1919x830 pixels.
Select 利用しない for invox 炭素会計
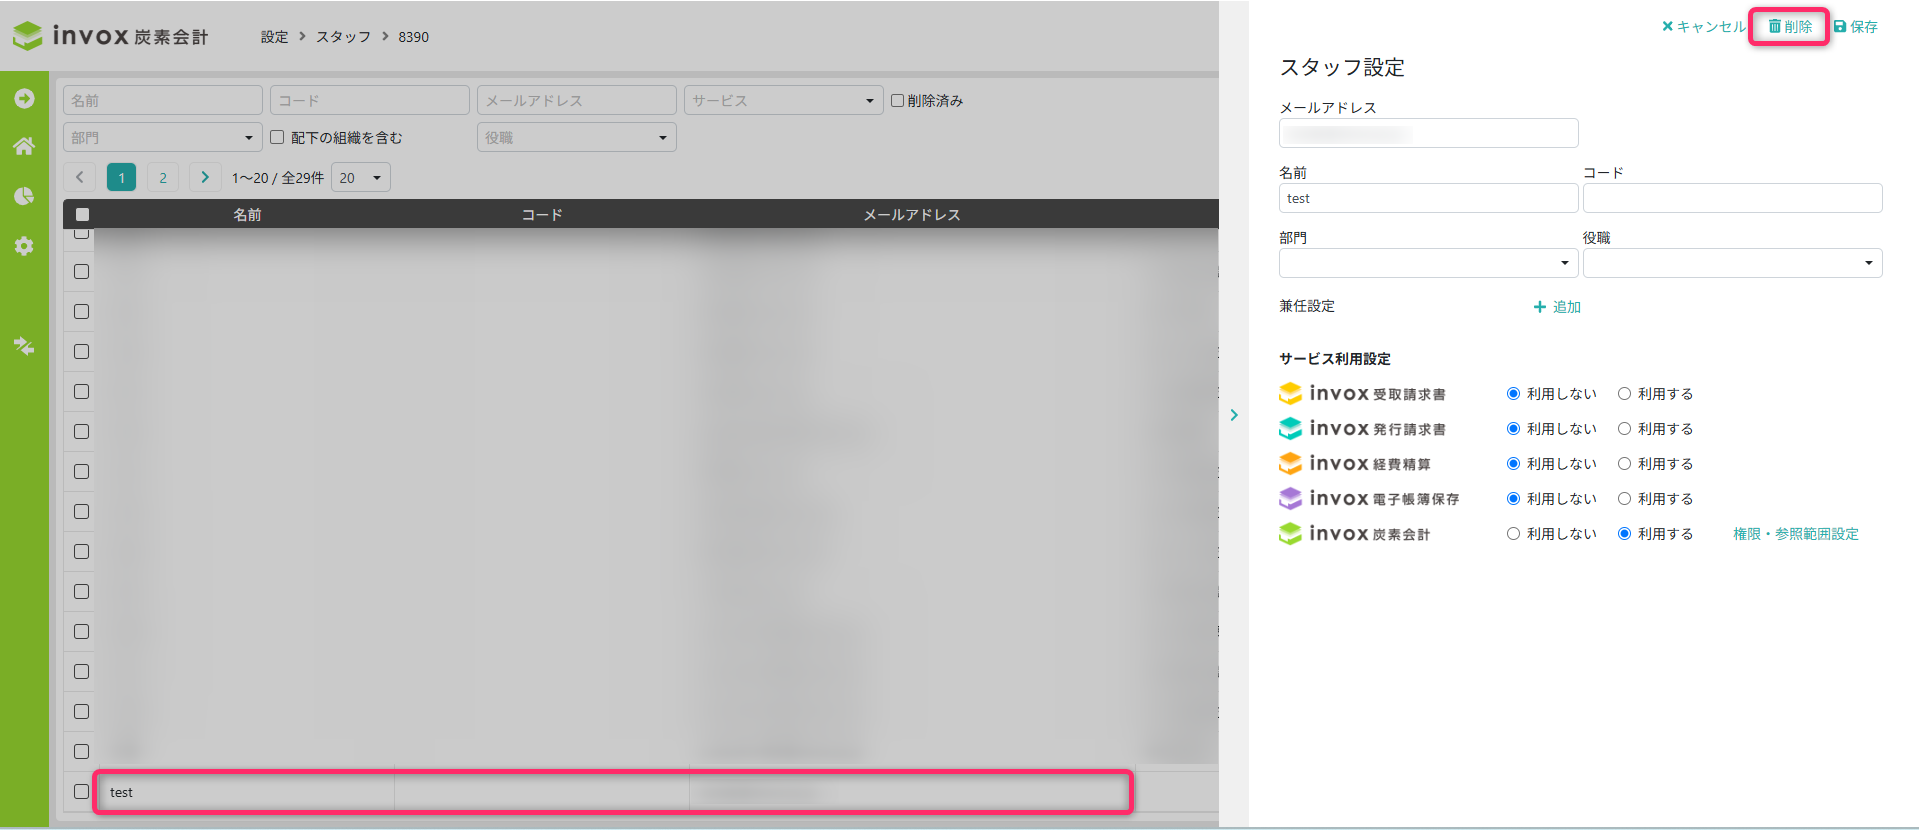pos(1514,534)
